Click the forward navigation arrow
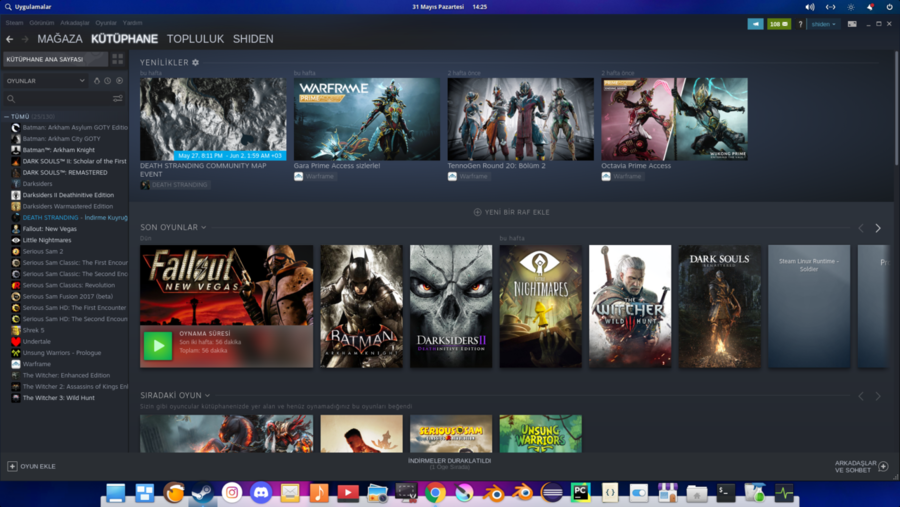900x507 pixels. (x=25, y=39)
